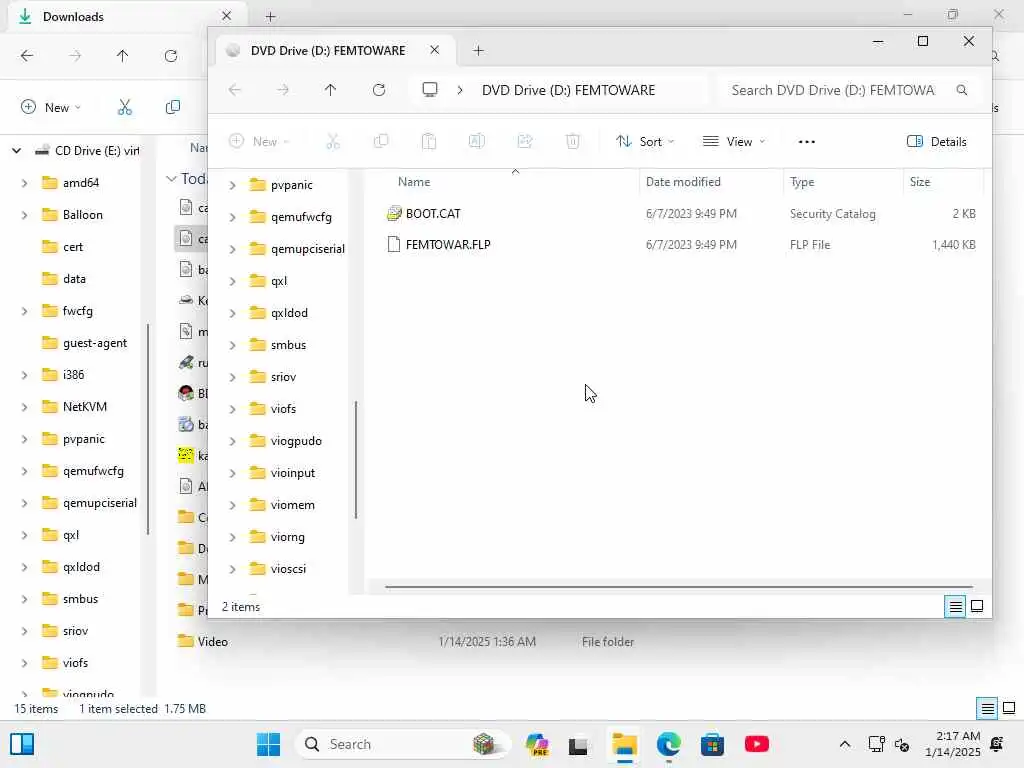Open YouTube app from taskbar
Screen dimensions: 1024x768
tap(756, 744)
